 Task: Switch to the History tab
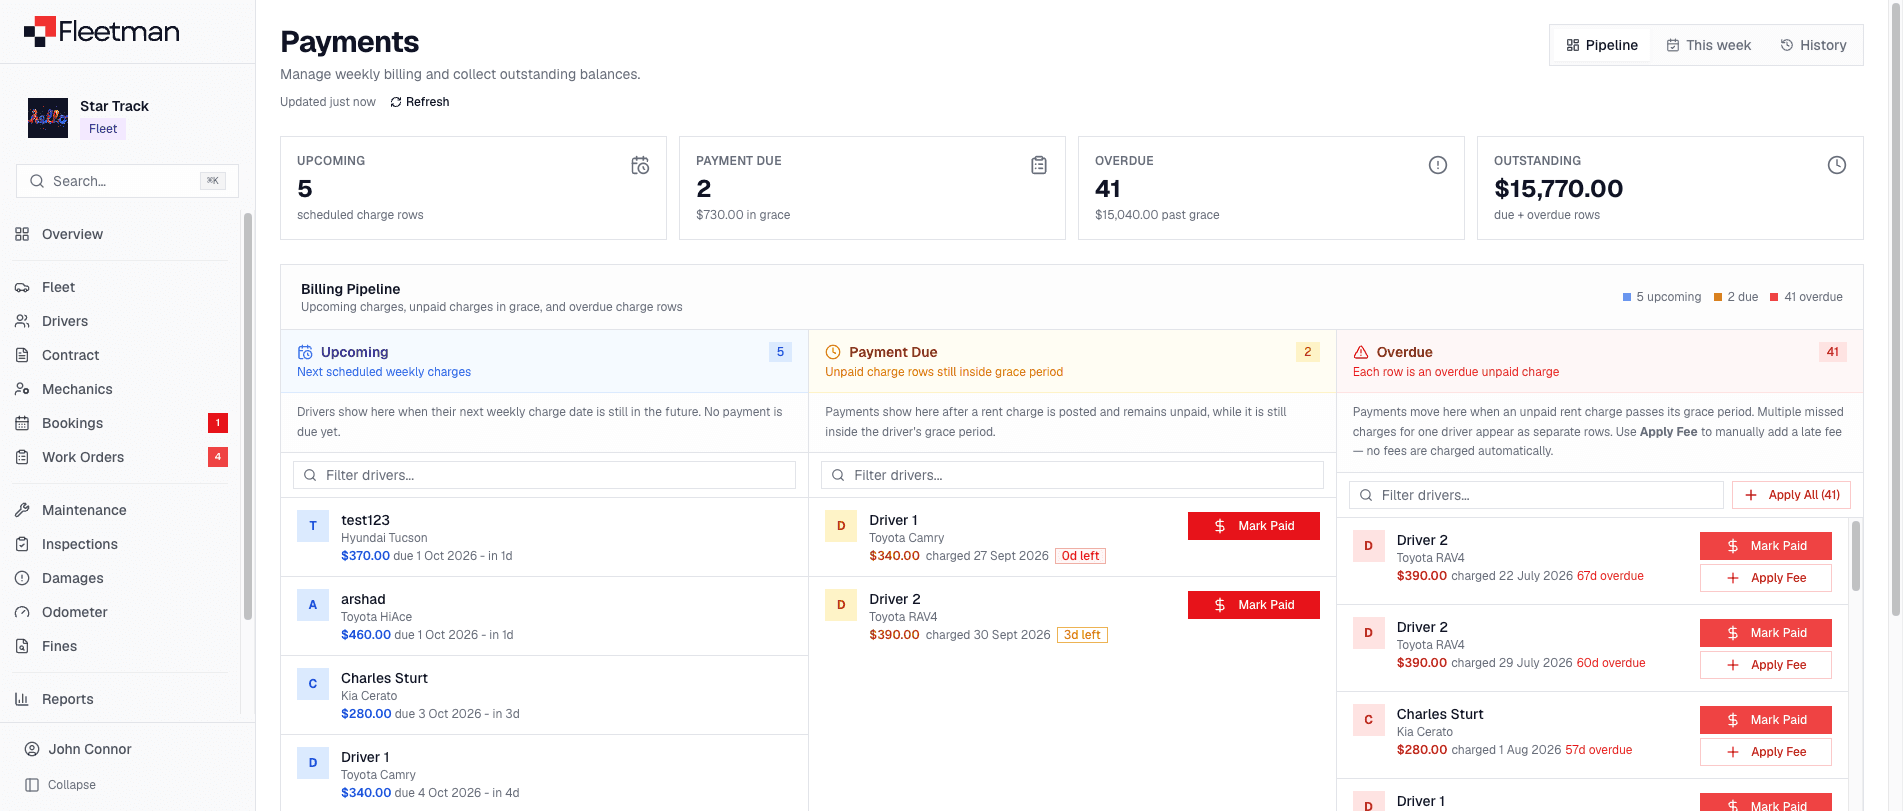pos(1813,45)
